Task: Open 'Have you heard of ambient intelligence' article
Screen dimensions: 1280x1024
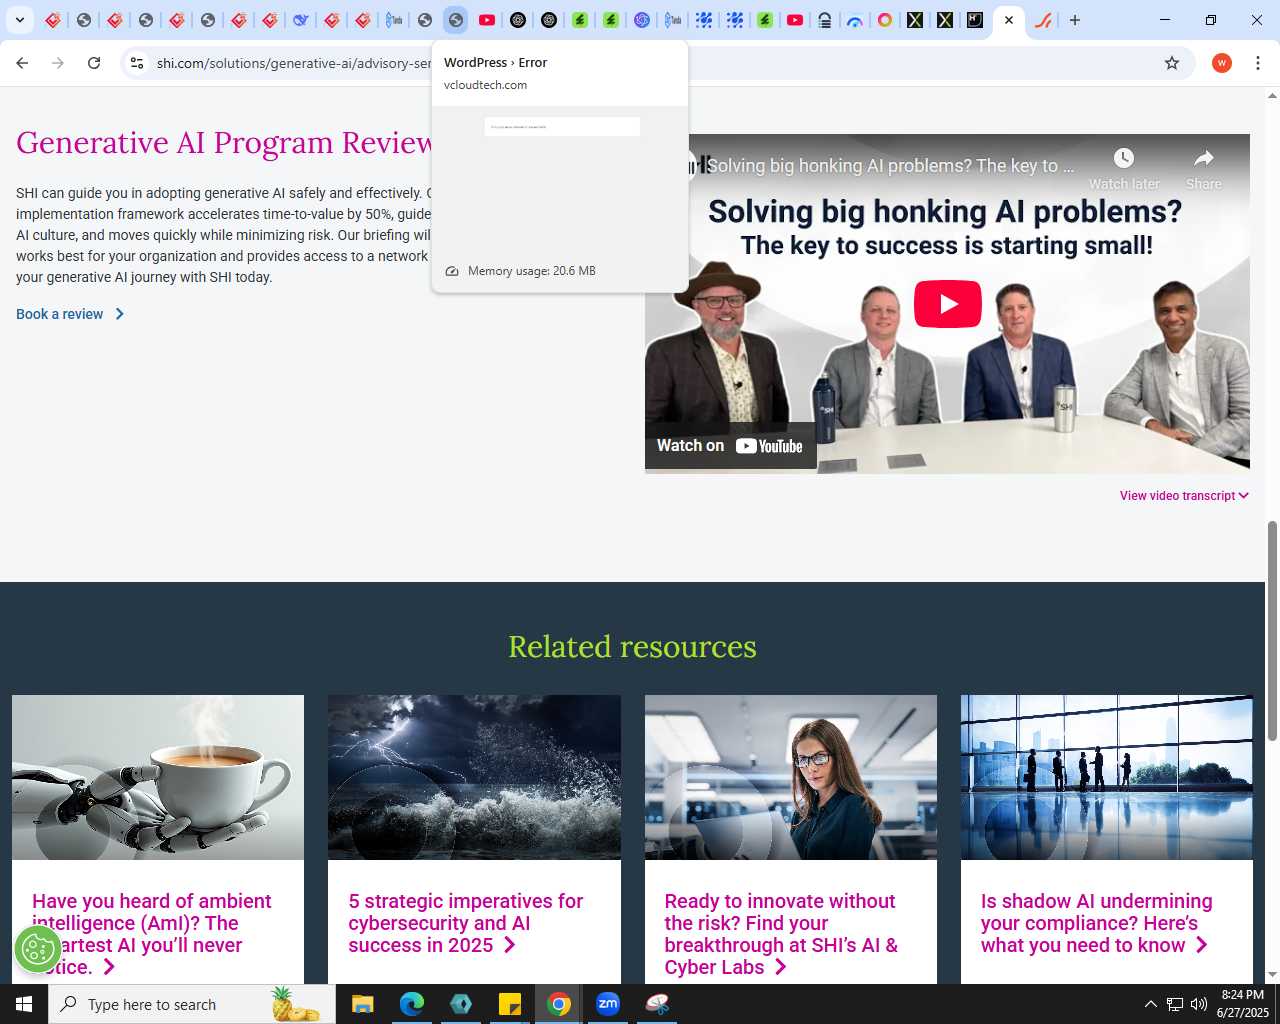Action: [152, 934]
